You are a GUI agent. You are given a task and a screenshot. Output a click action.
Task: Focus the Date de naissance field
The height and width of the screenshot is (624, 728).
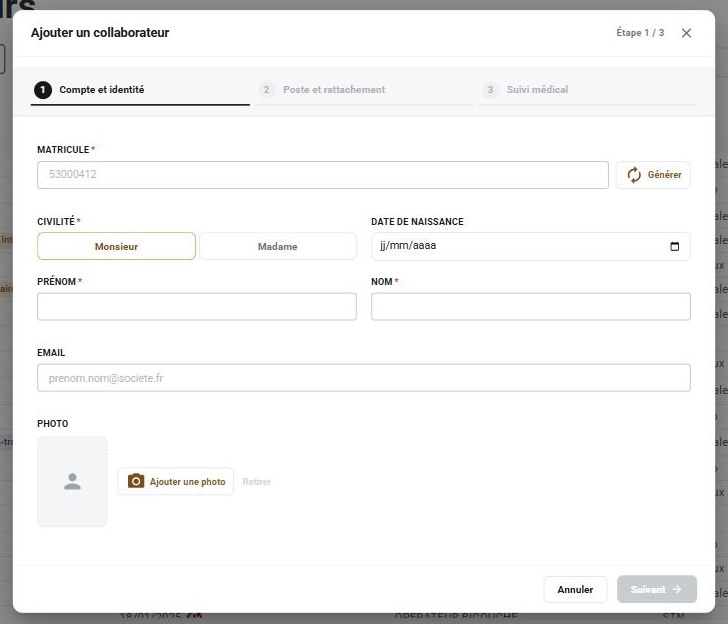click(x=531, y=246)
